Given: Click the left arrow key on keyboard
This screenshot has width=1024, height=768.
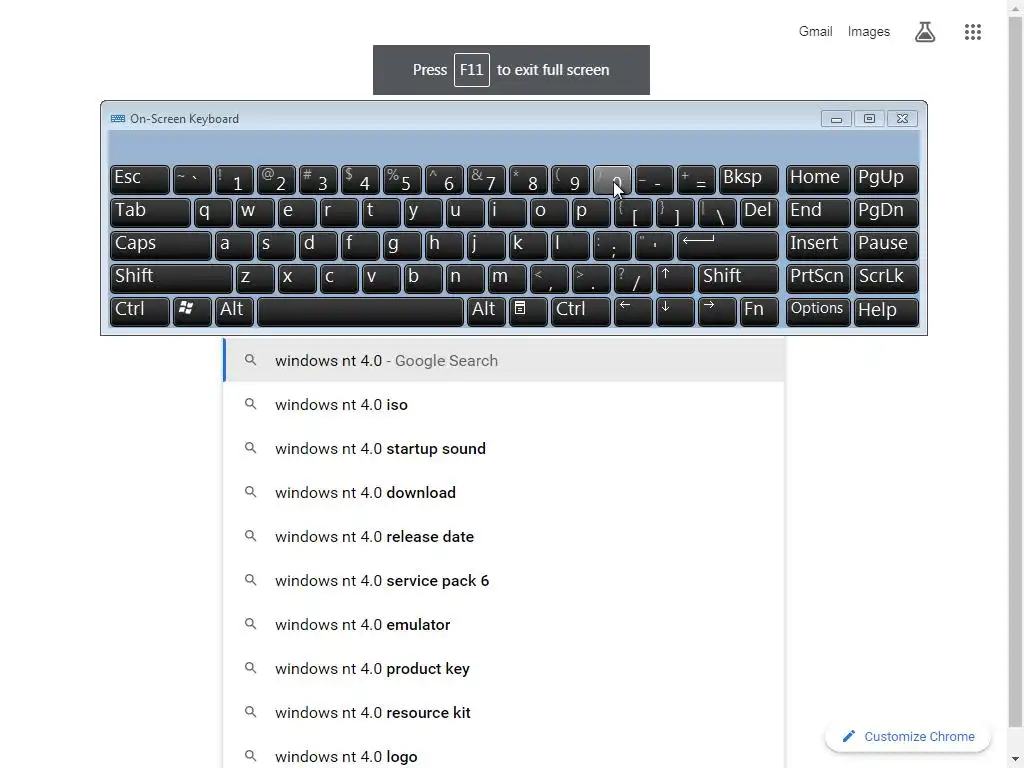Looking at the screenshot, I should click(633, 312).
